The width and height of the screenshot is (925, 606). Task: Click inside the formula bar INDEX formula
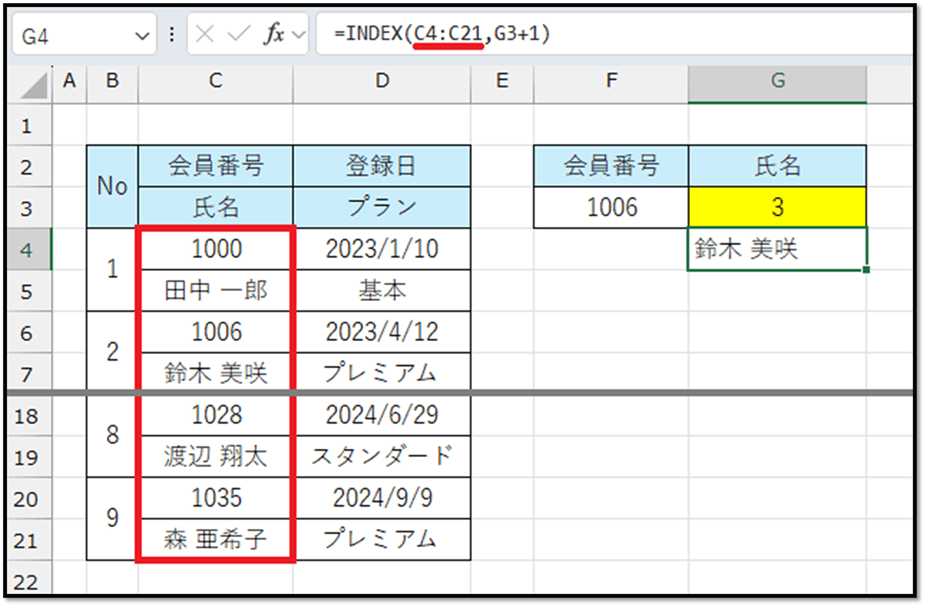tap(600, 35)
